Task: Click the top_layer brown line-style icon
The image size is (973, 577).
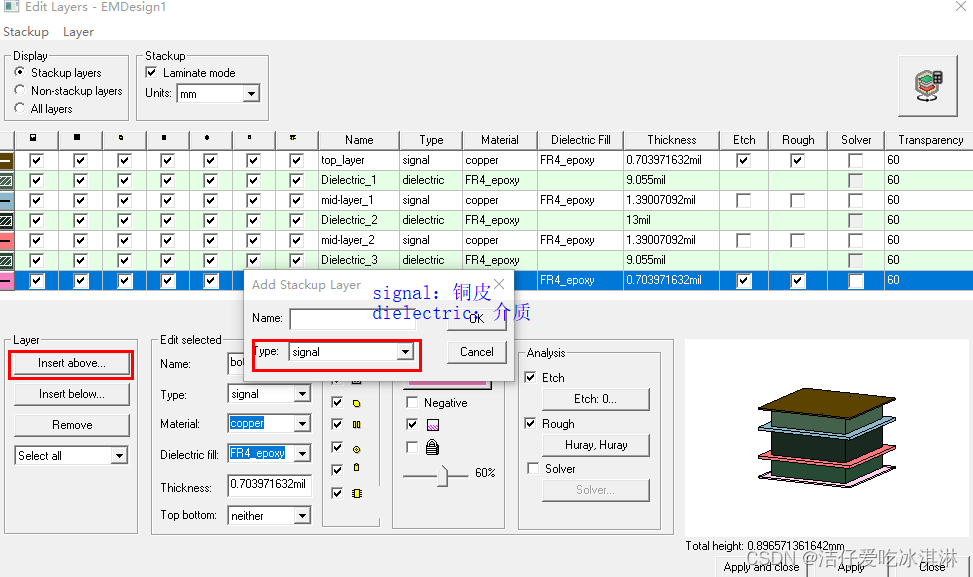Action: coord(6,161)
